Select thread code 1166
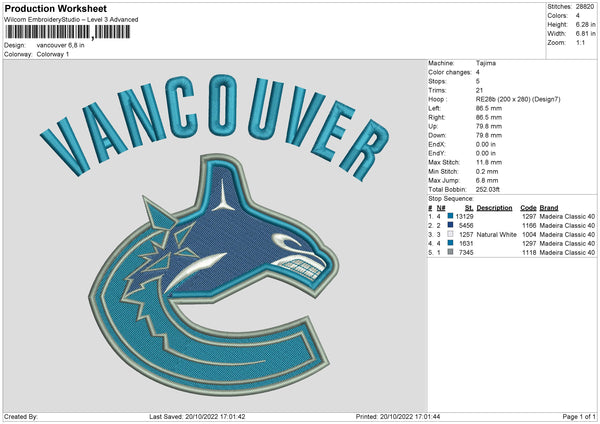 pos(529,225)
